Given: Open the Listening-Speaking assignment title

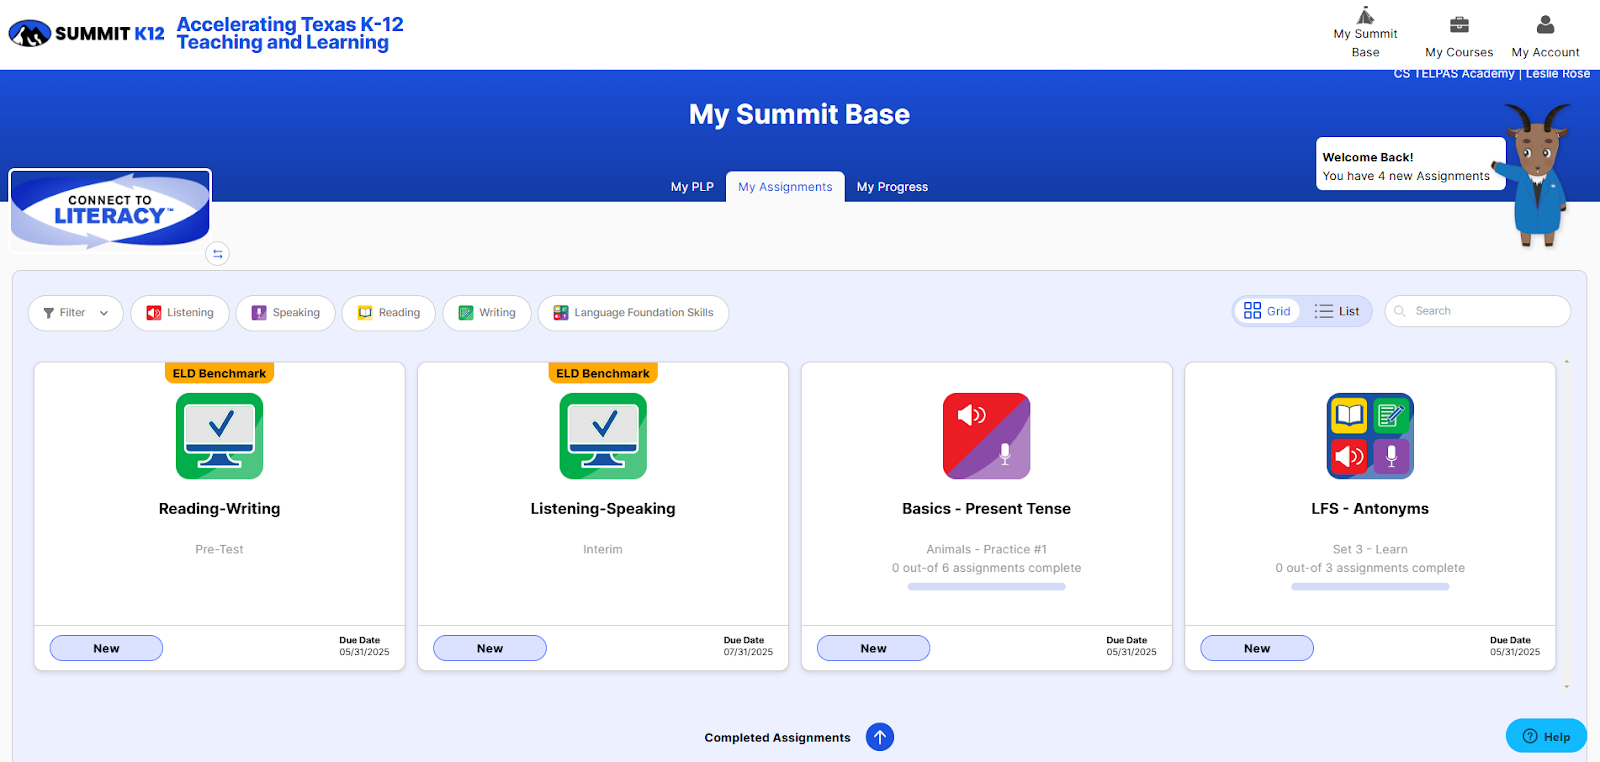Looking at the screenshot, I should 603,509.
